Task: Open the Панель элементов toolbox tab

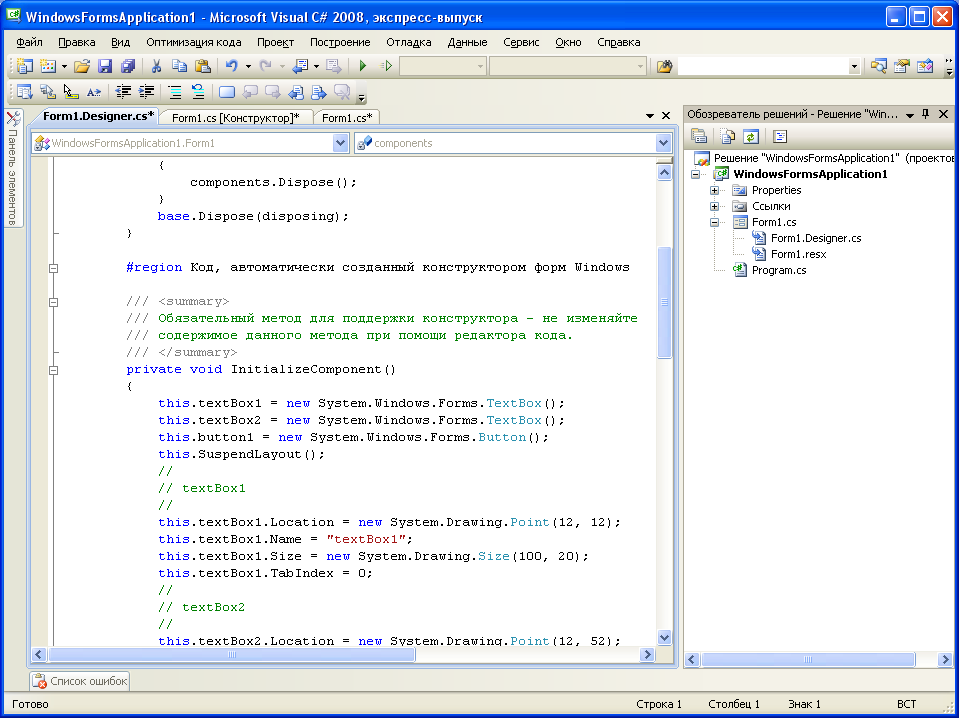Action: (x=13, y=168)
